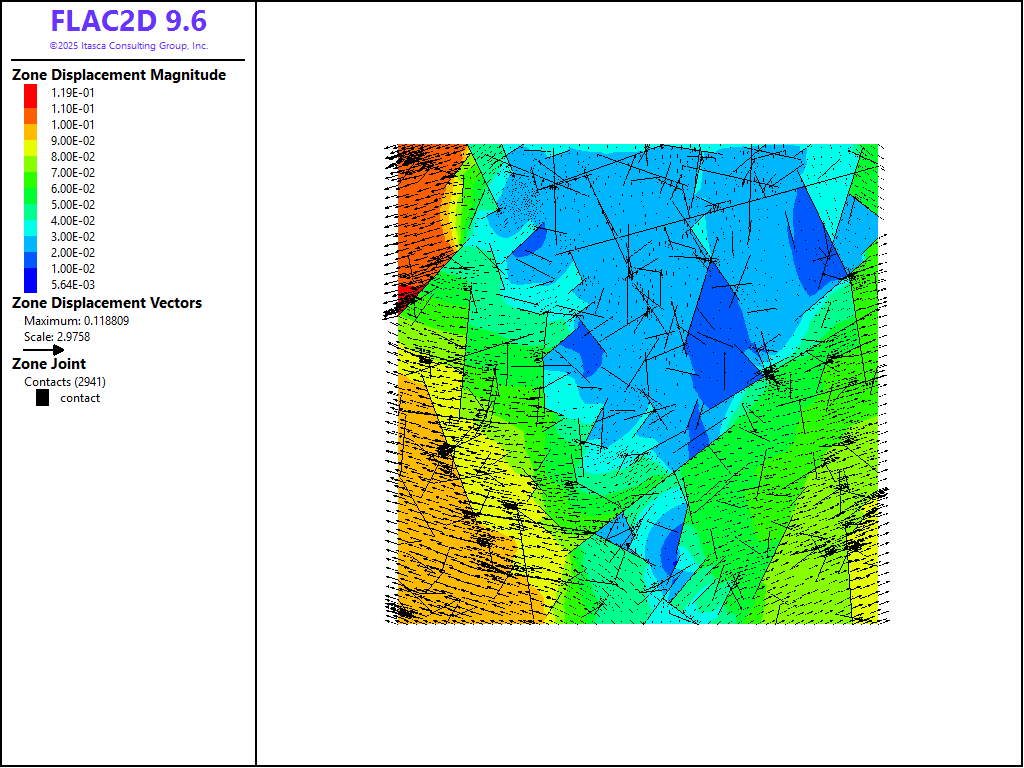Click the 7.00E-02 contour value label
The height and width of the screenshot is (768, 1024).
point(73,173)
